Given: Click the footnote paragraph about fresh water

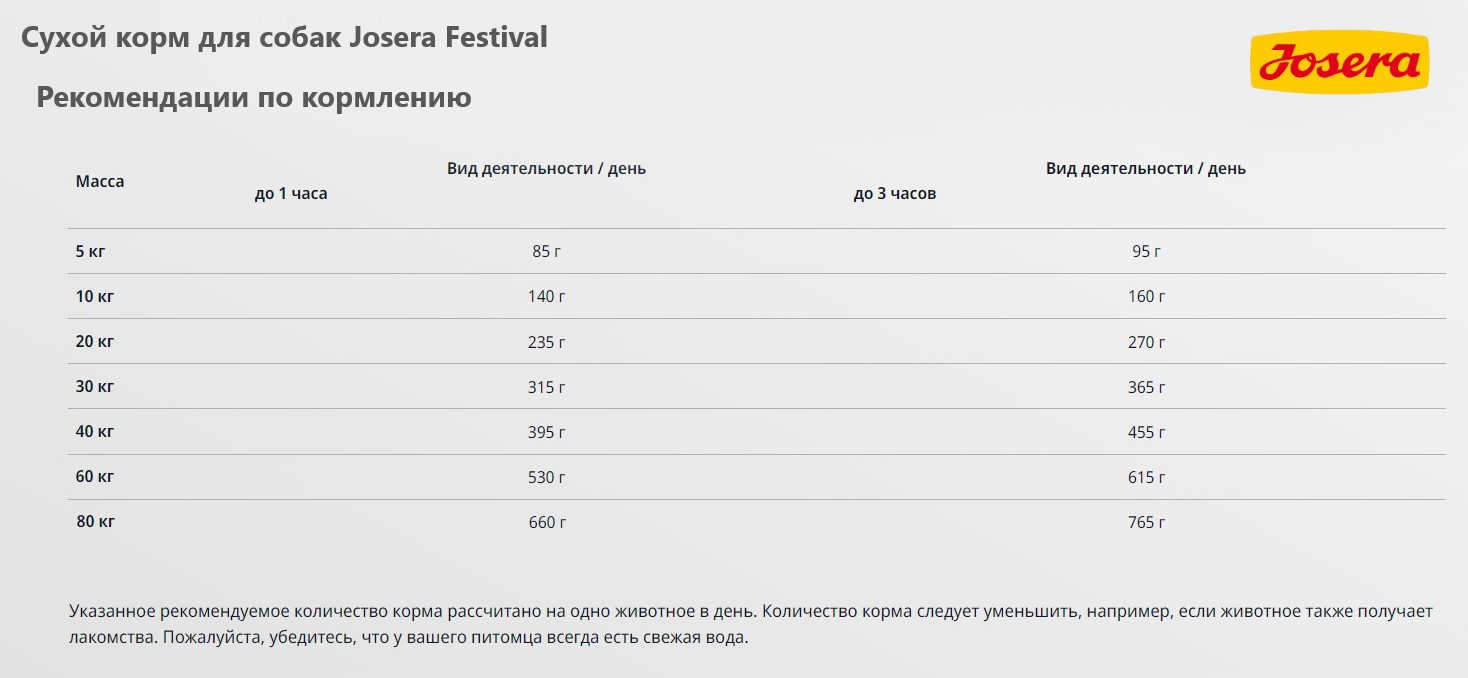Looking at the screenshot, I should [750, 624].
